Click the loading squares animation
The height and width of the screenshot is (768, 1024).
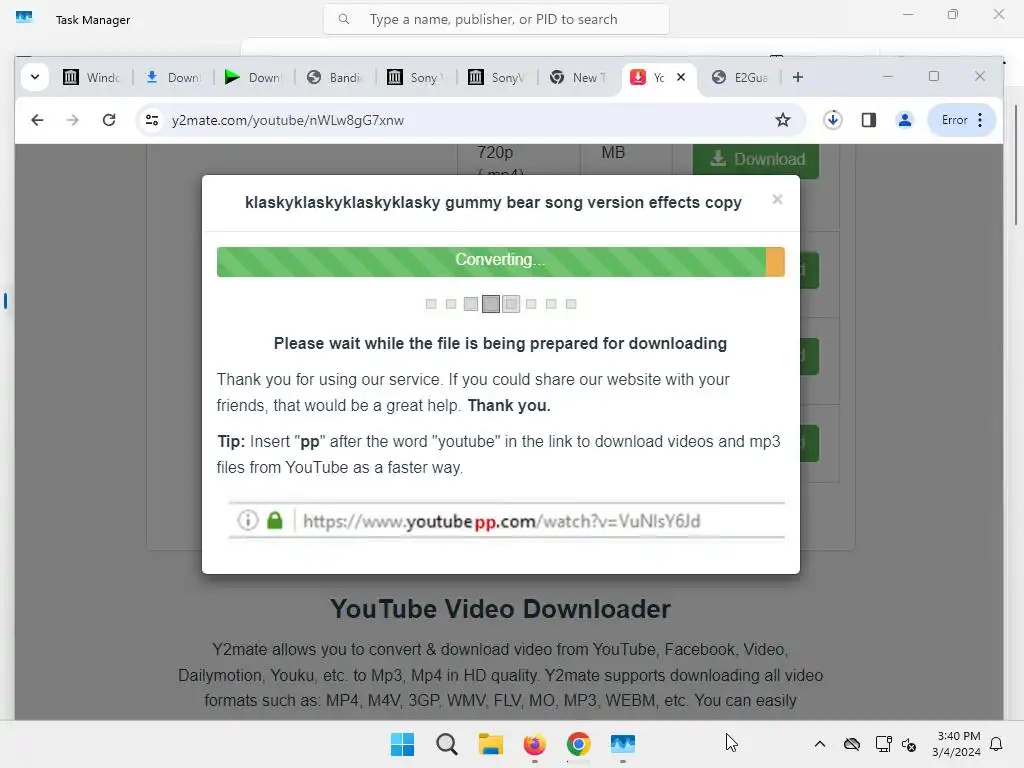[x=501, y=304]
